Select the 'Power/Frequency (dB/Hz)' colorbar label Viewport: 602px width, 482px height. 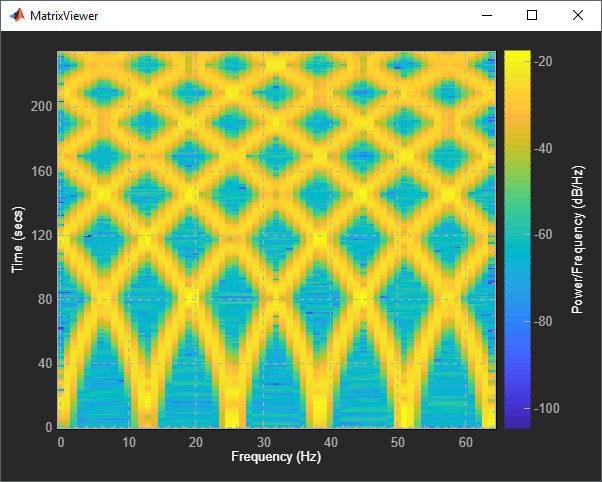tap(578, 240)
